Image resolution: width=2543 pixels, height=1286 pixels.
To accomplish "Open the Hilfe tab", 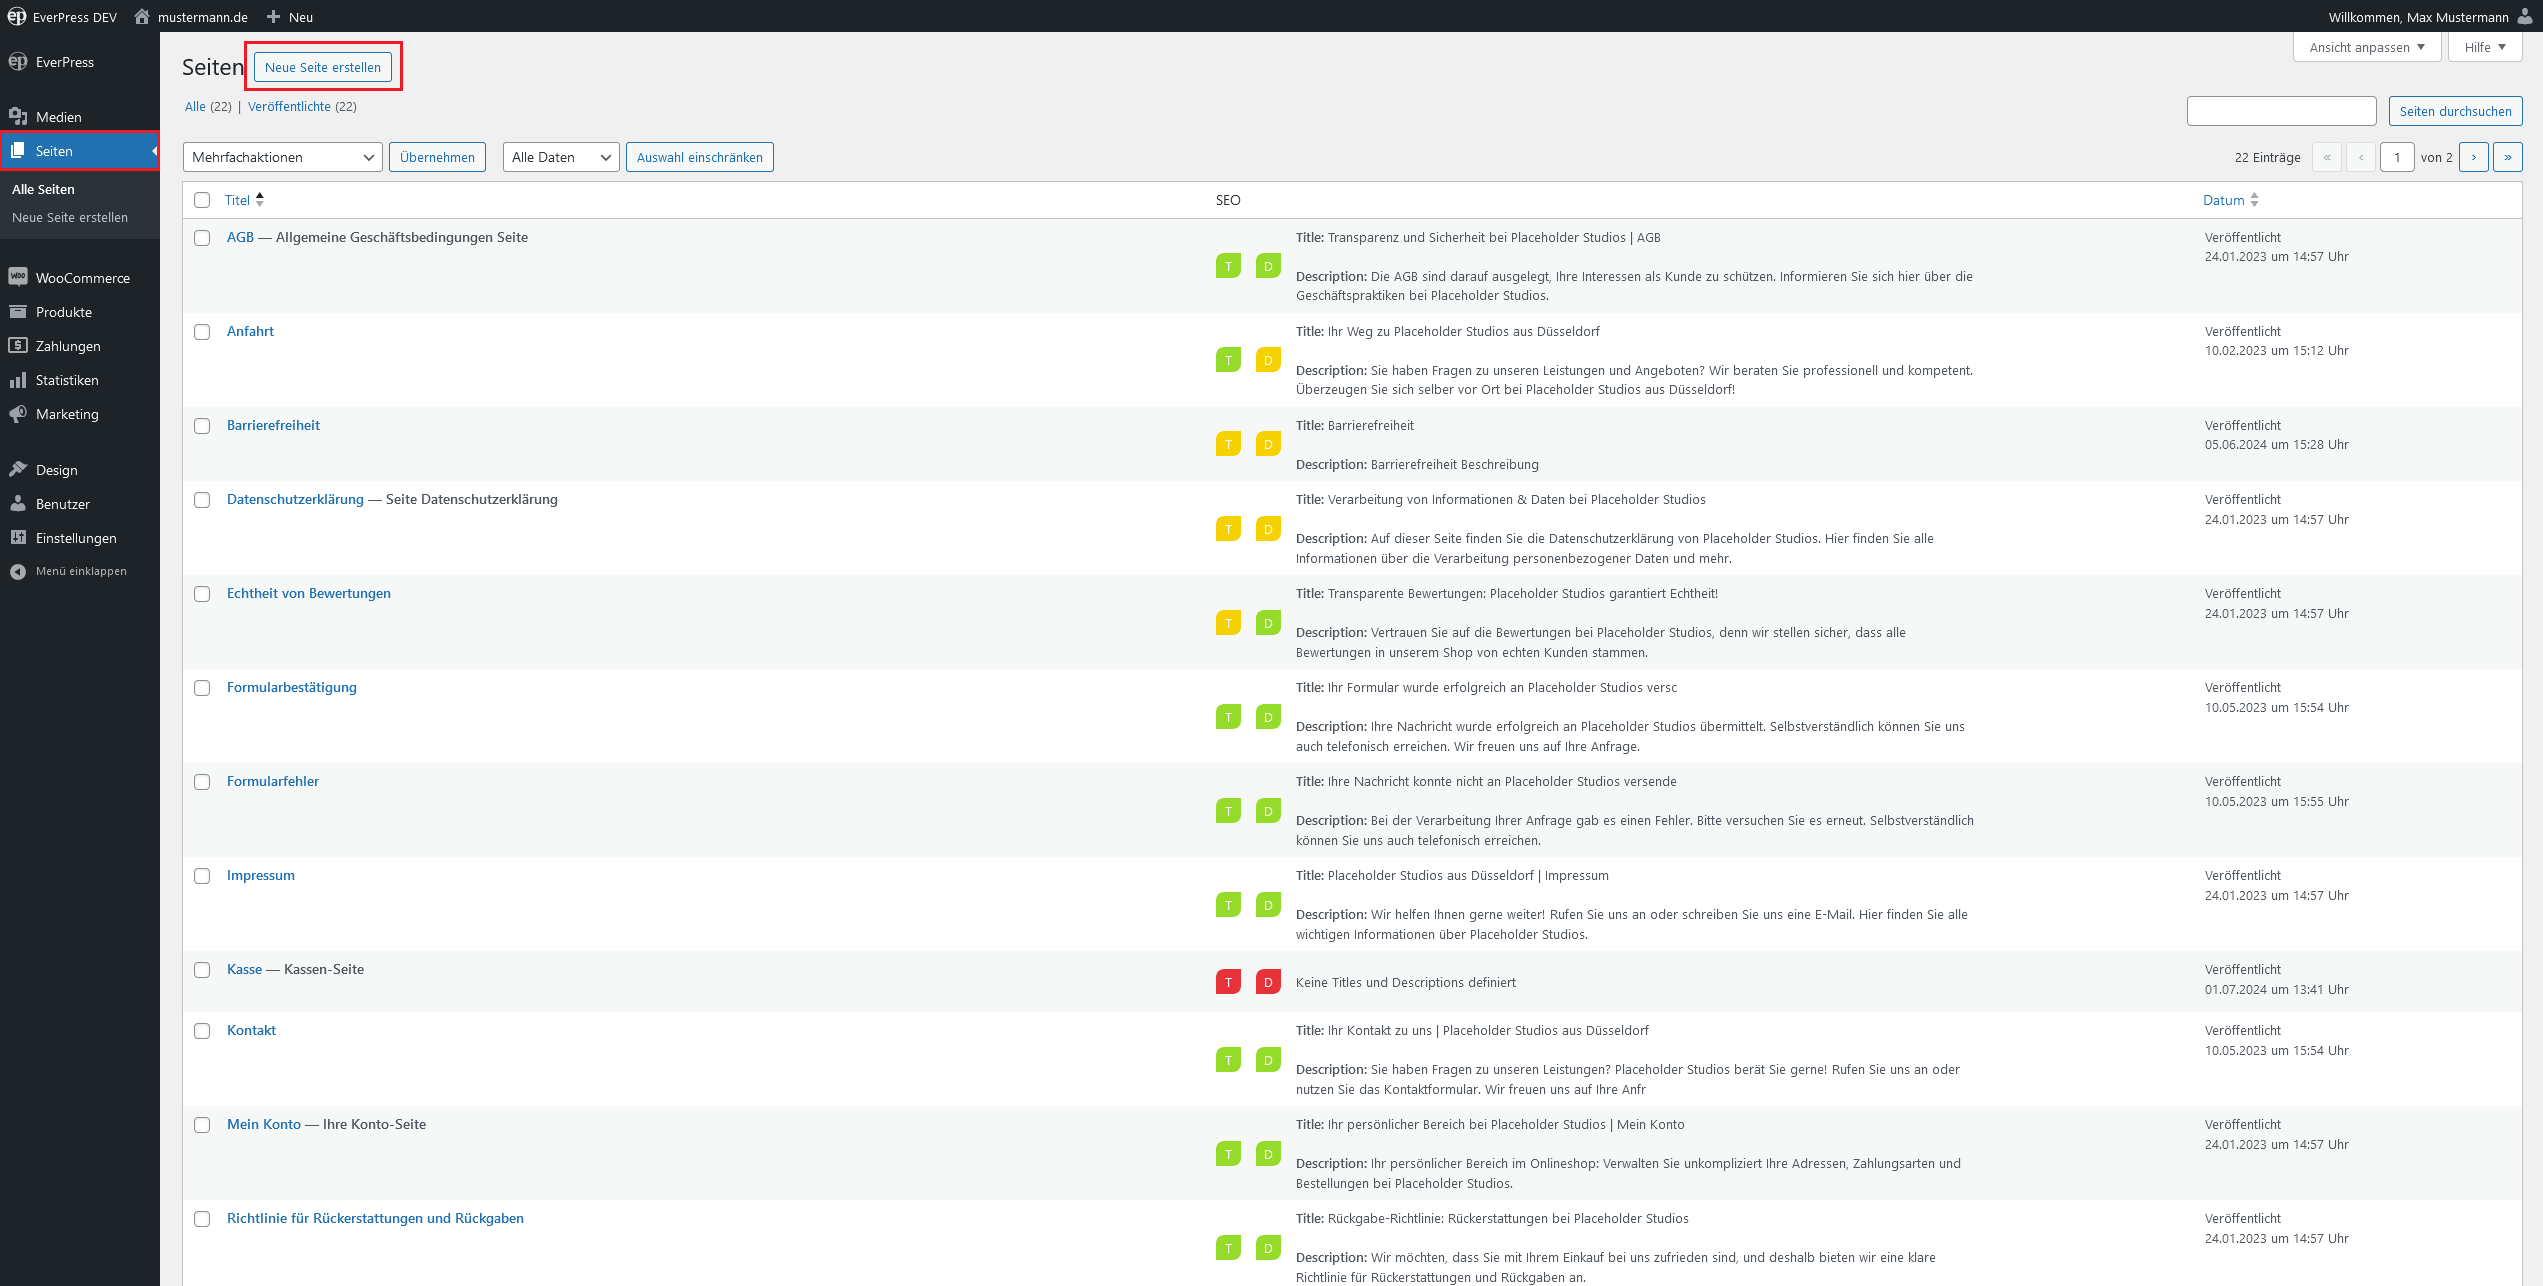I will 2484,47.
